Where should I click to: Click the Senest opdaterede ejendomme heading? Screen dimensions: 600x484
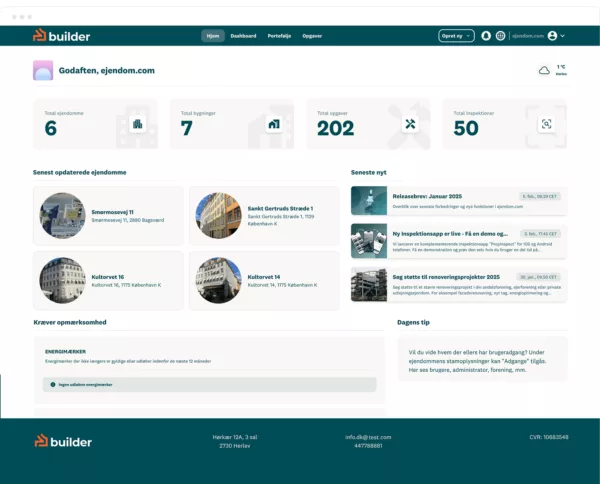(x=80, y=173)
